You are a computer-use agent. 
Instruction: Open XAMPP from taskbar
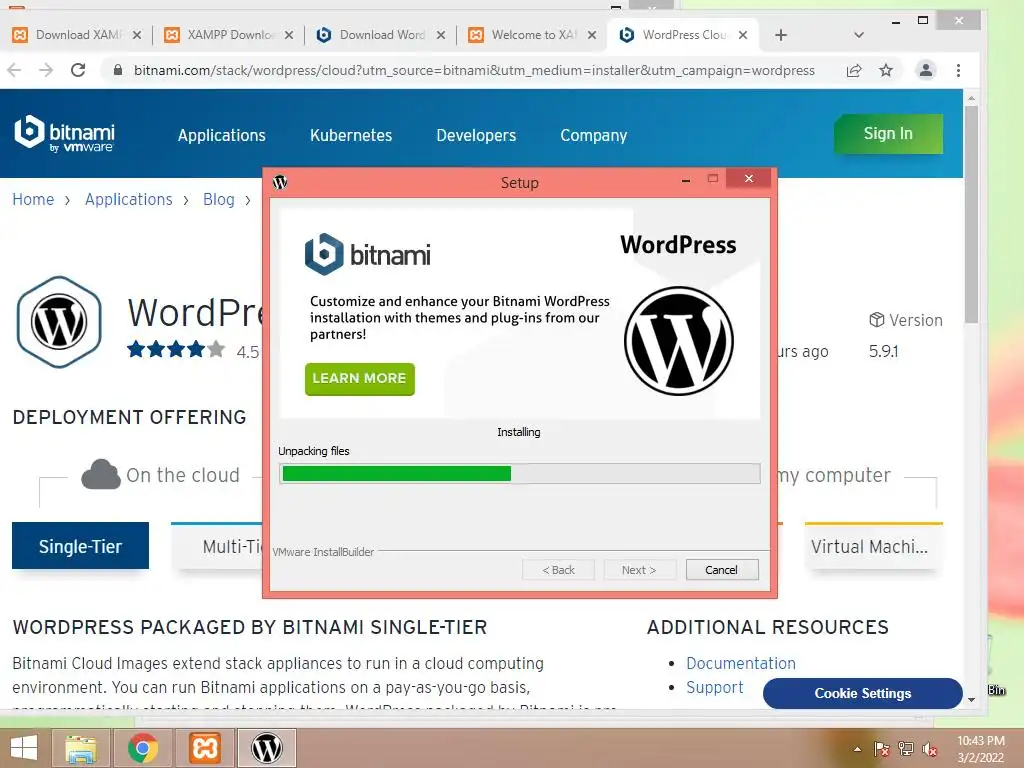204,748
